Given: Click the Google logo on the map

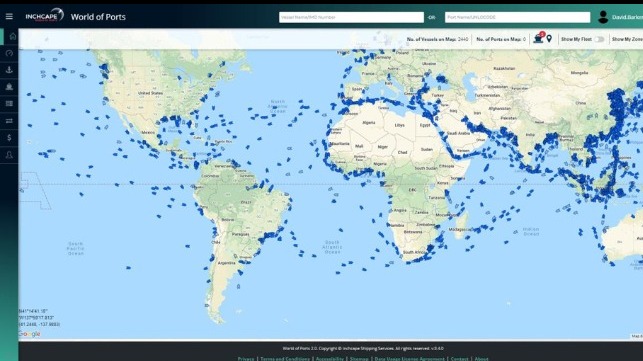Looking at the screenshot, I should (30, 334).
